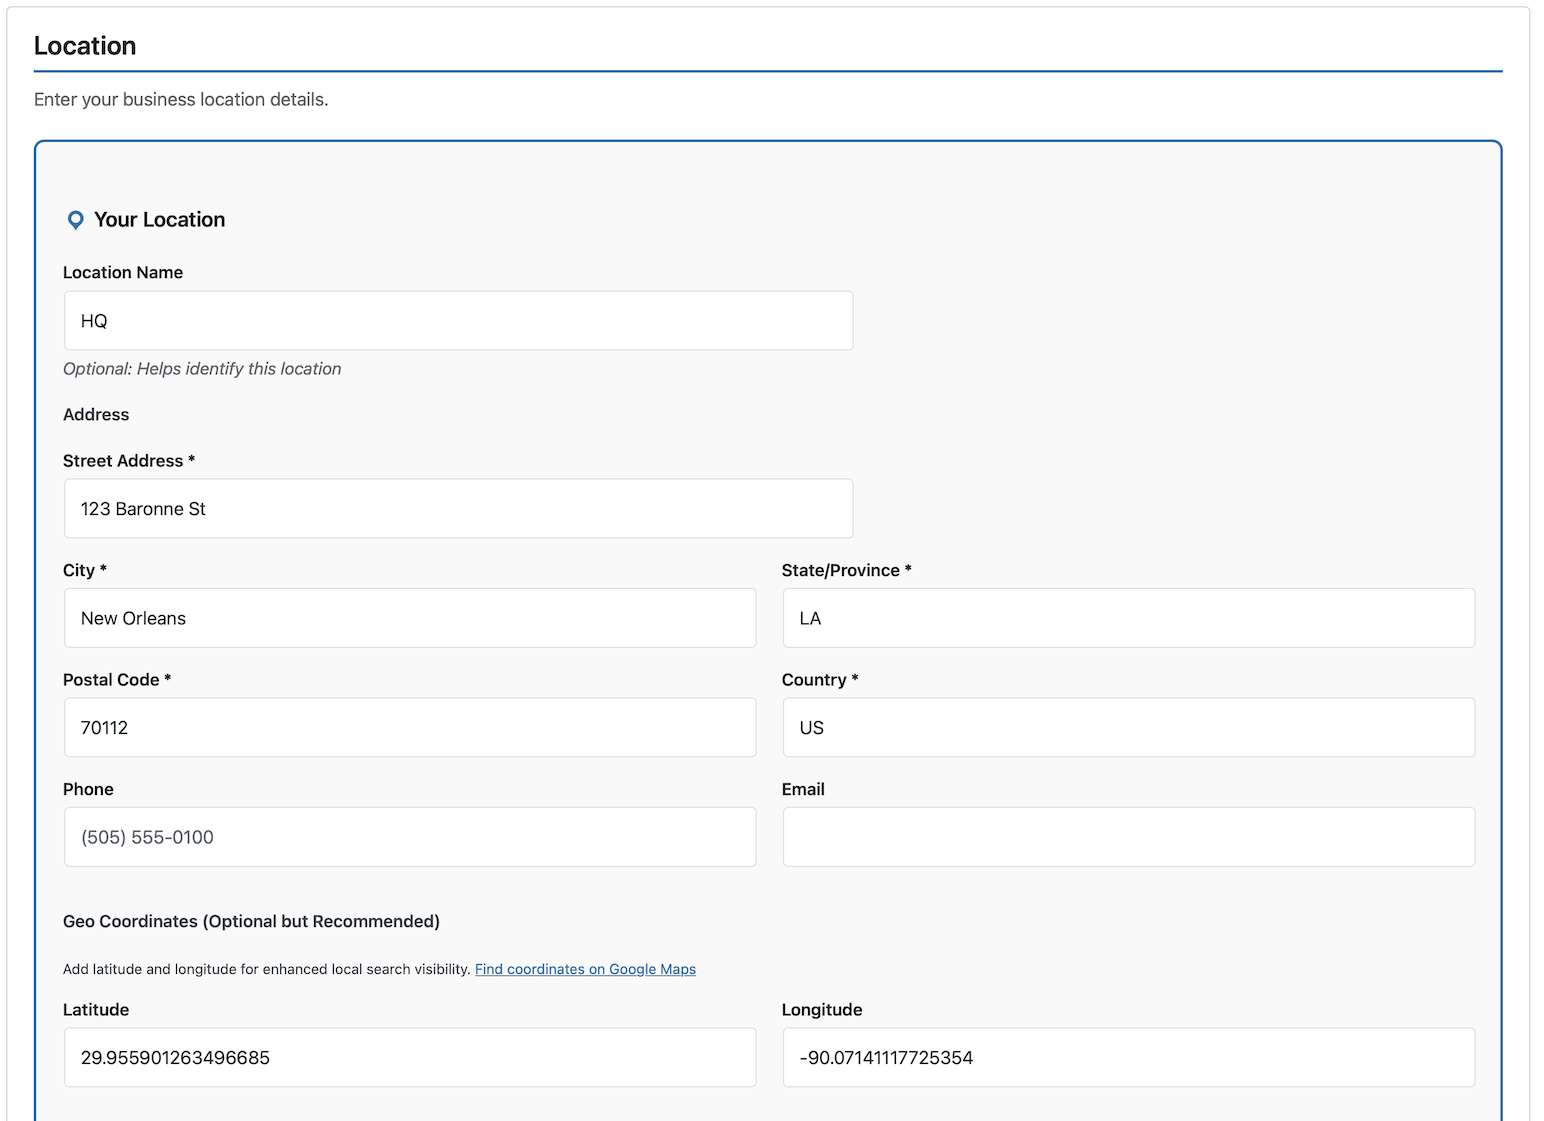Click the Geo Coordinates heading text
The image size is (1544, 1121).
[x=251, y=921]
